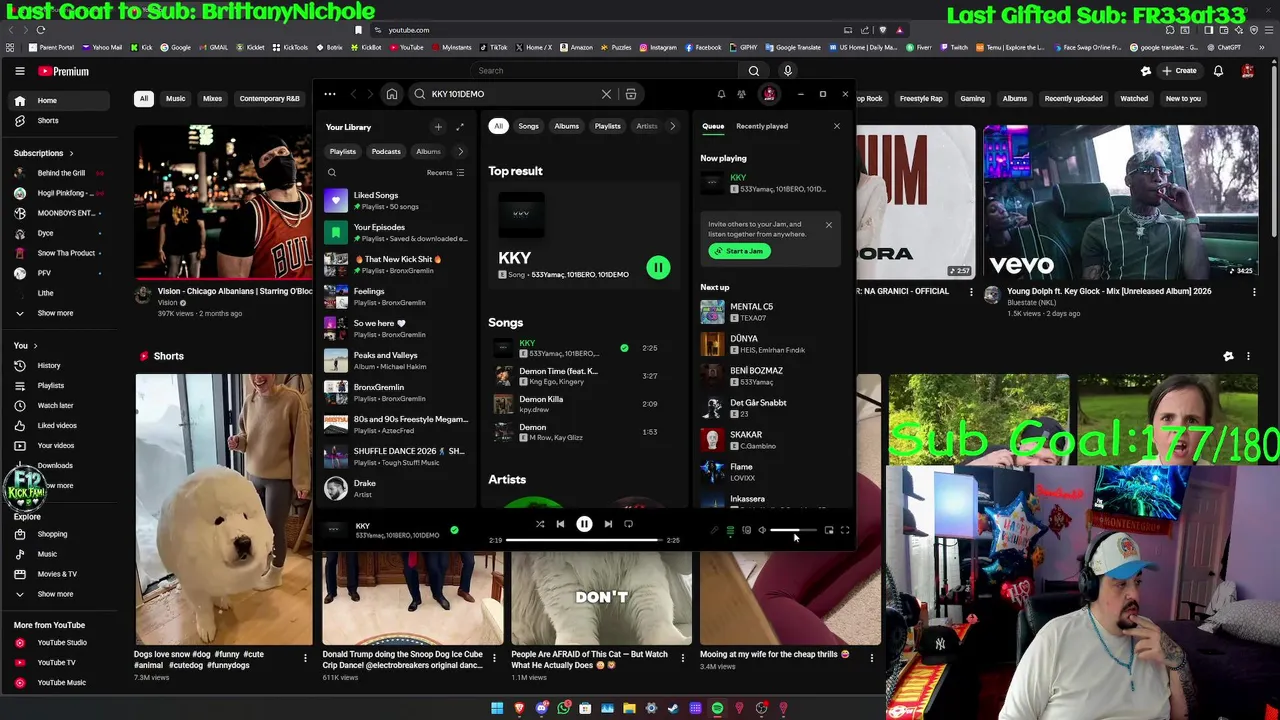Search YouTube by voice microphone icon
This screenshot has width=1280, height=720.
coord(788,71)
